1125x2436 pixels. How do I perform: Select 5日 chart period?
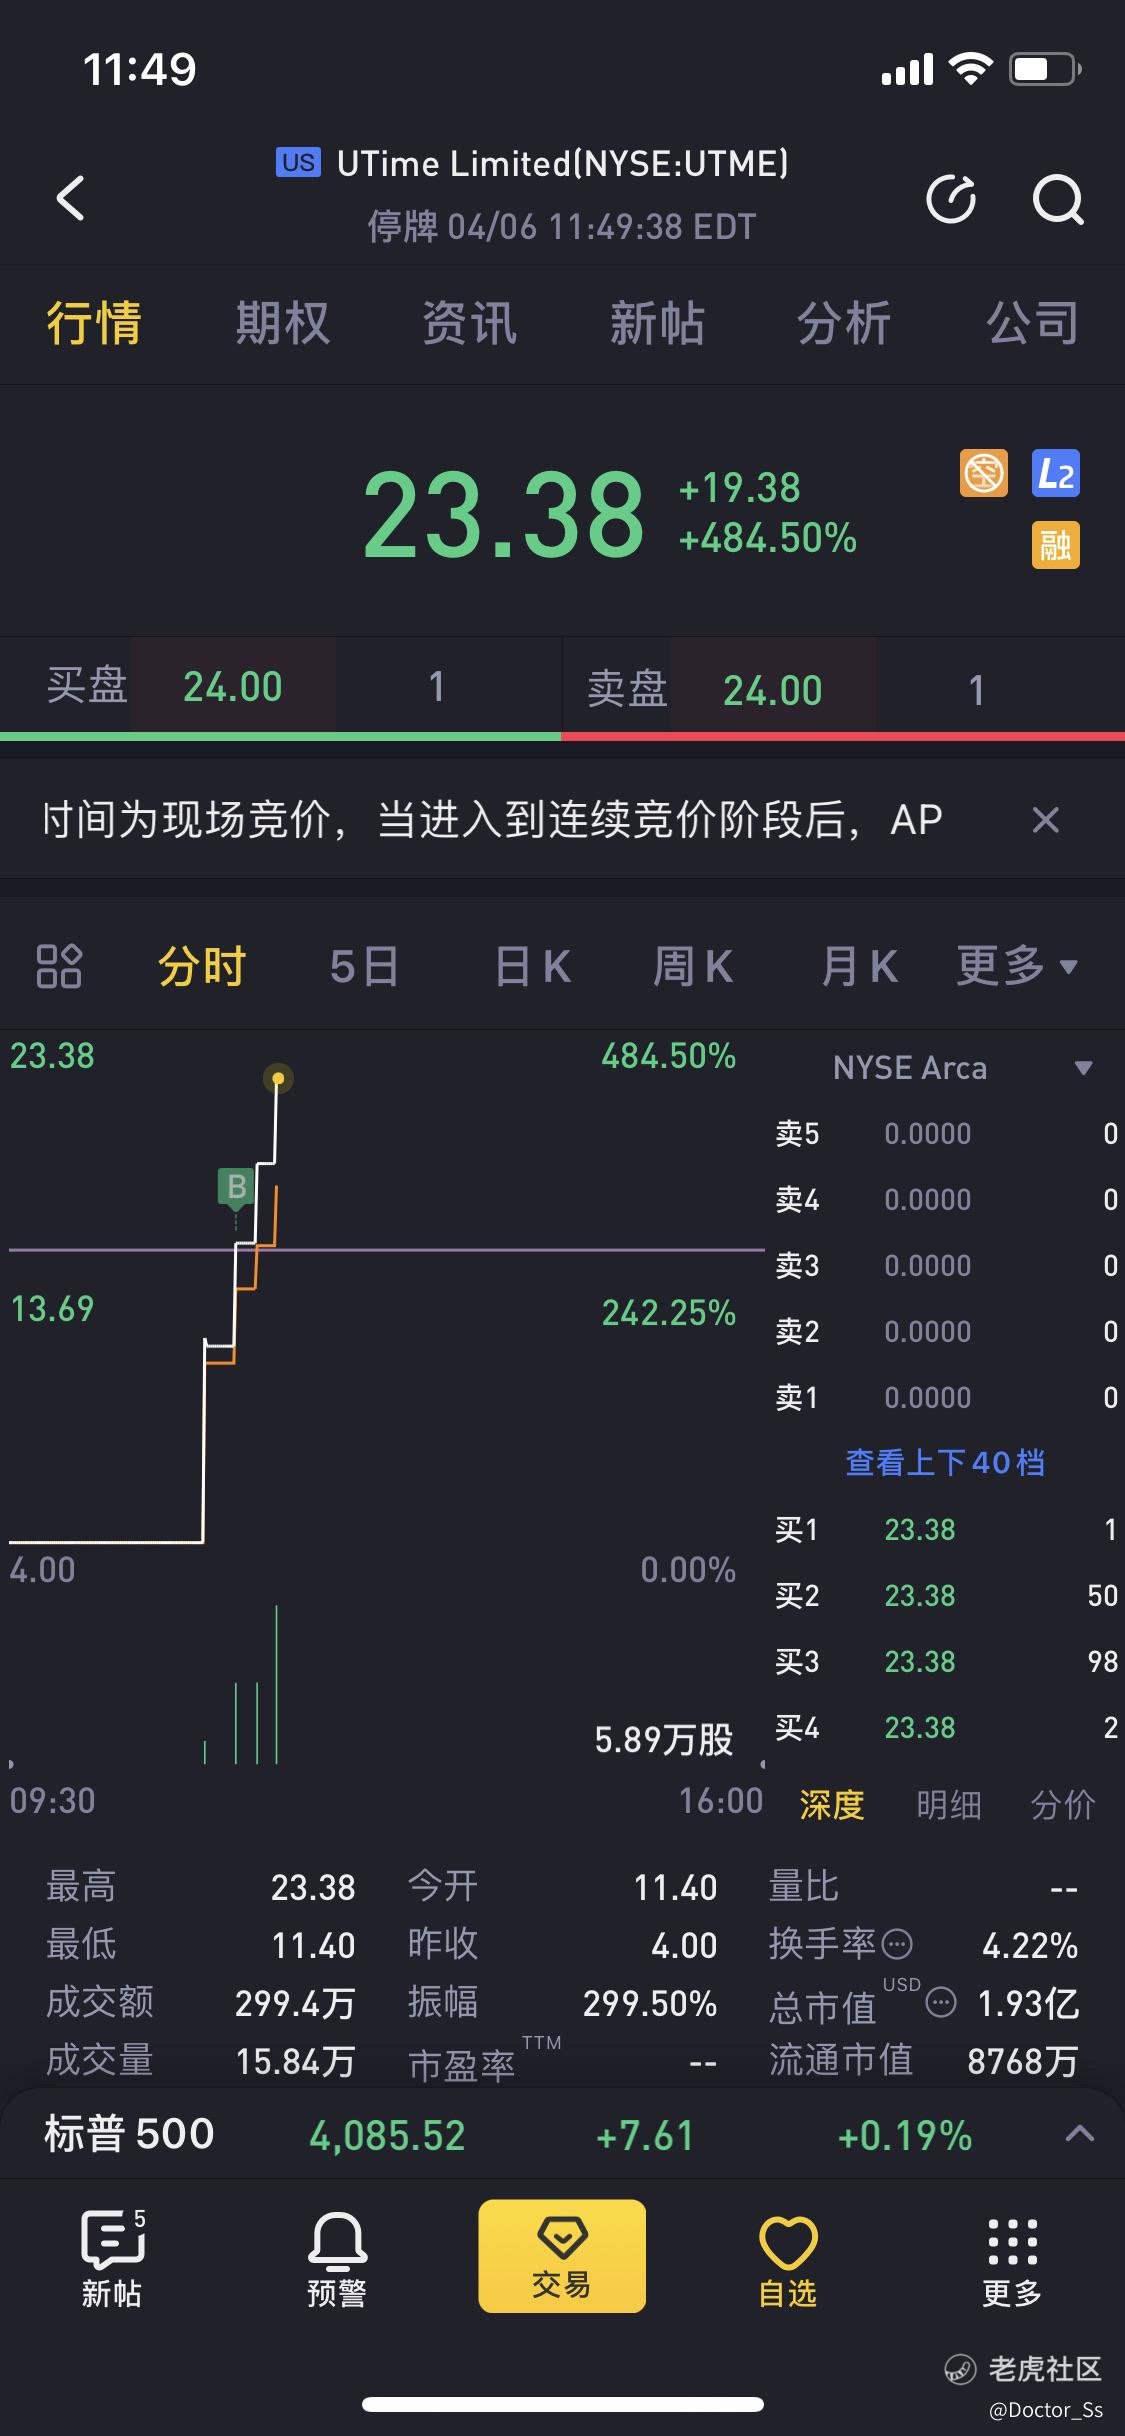(364, 966)
